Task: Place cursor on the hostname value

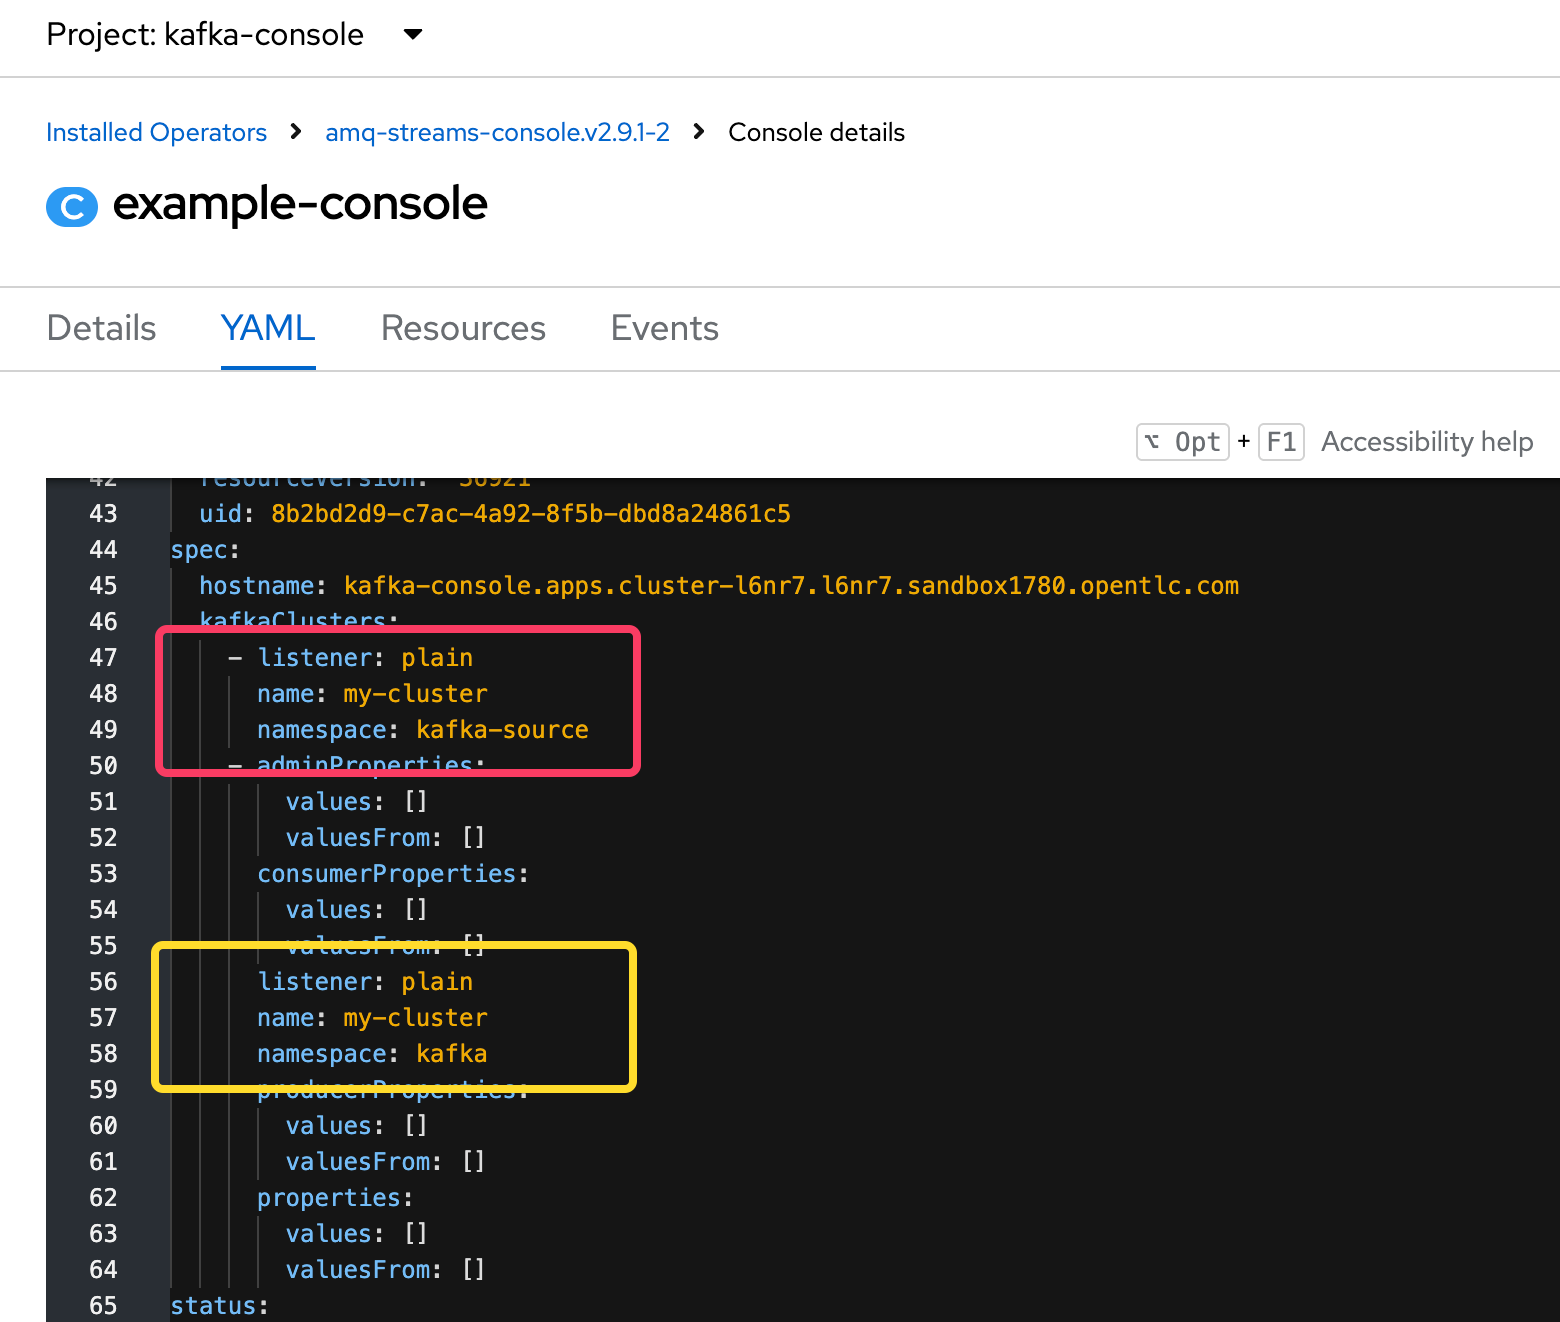Action: [x=790, y=586]
